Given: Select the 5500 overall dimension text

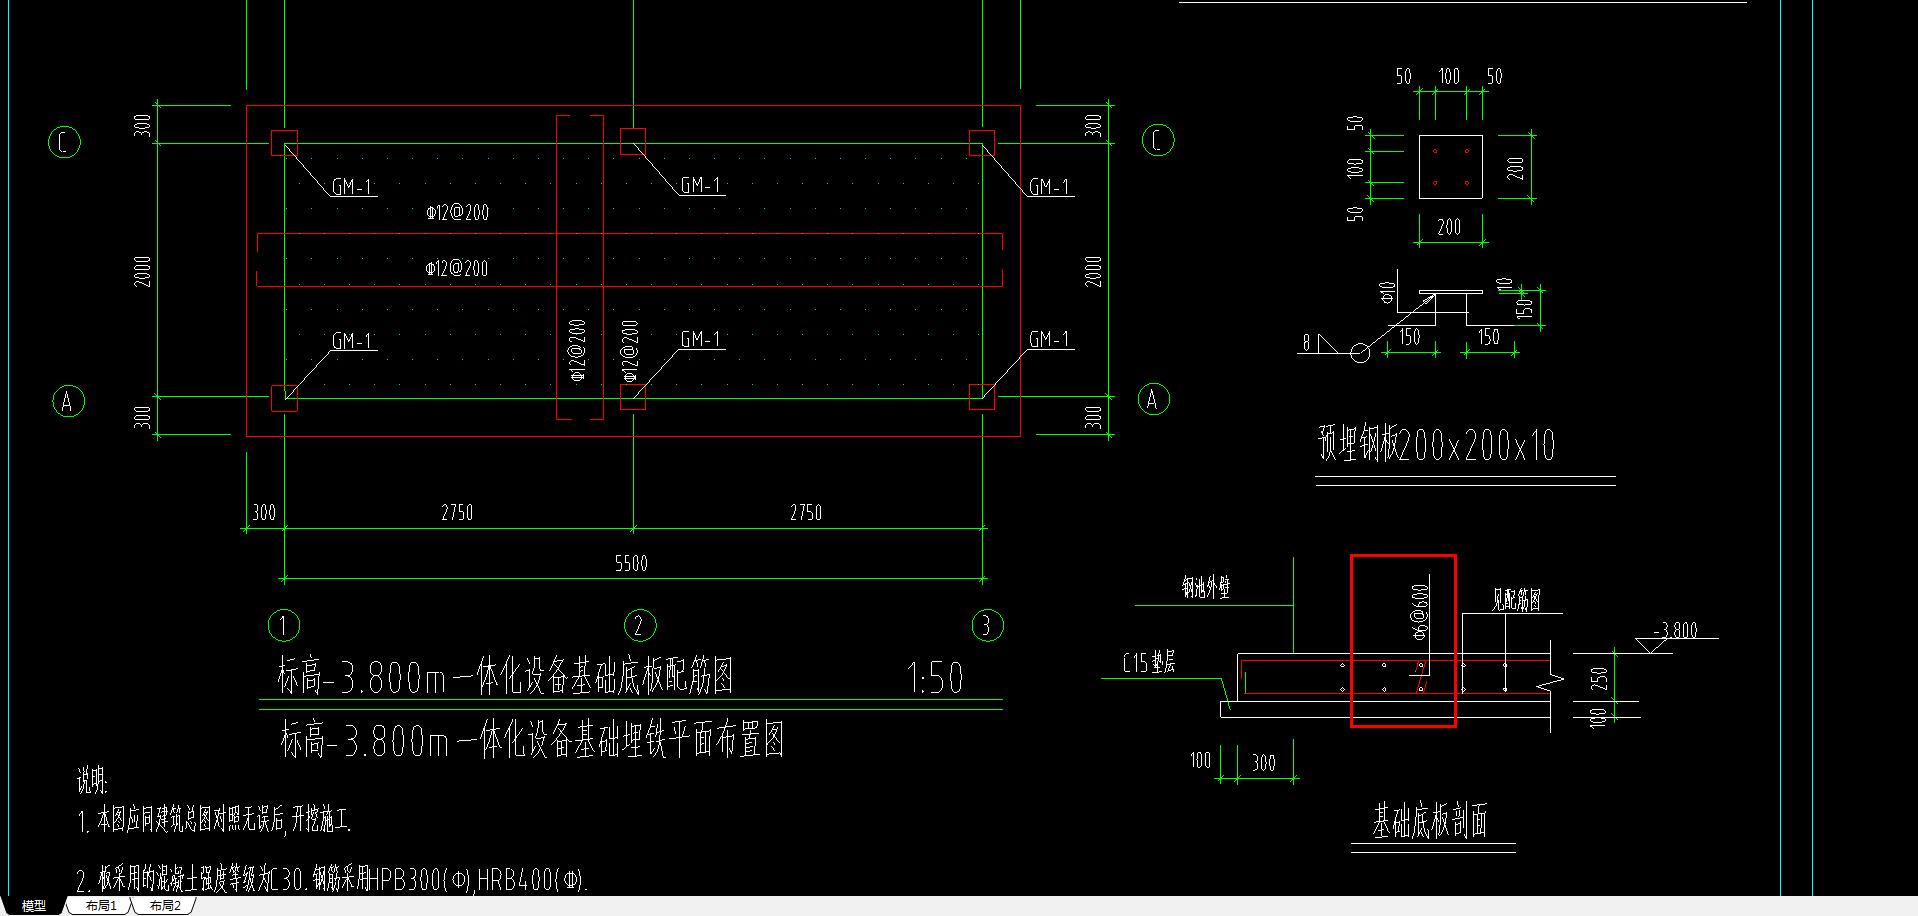Looking at the screenshot, I should point(631,564).
